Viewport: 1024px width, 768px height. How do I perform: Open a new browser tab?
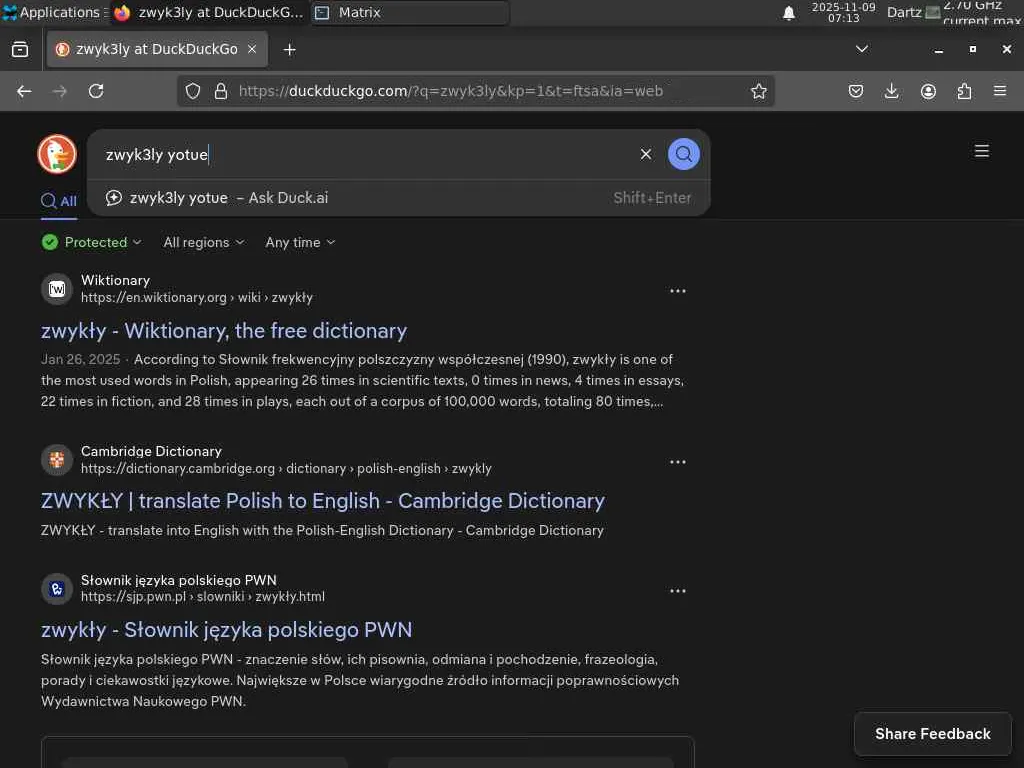tap(290, 49)
